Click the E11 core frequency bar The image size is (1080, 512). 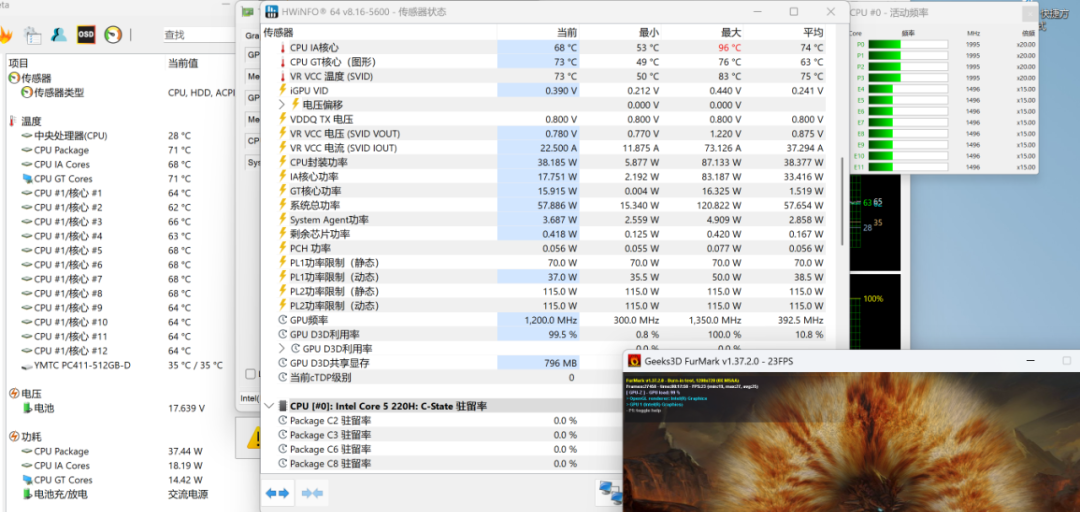(x=908, y=167)
